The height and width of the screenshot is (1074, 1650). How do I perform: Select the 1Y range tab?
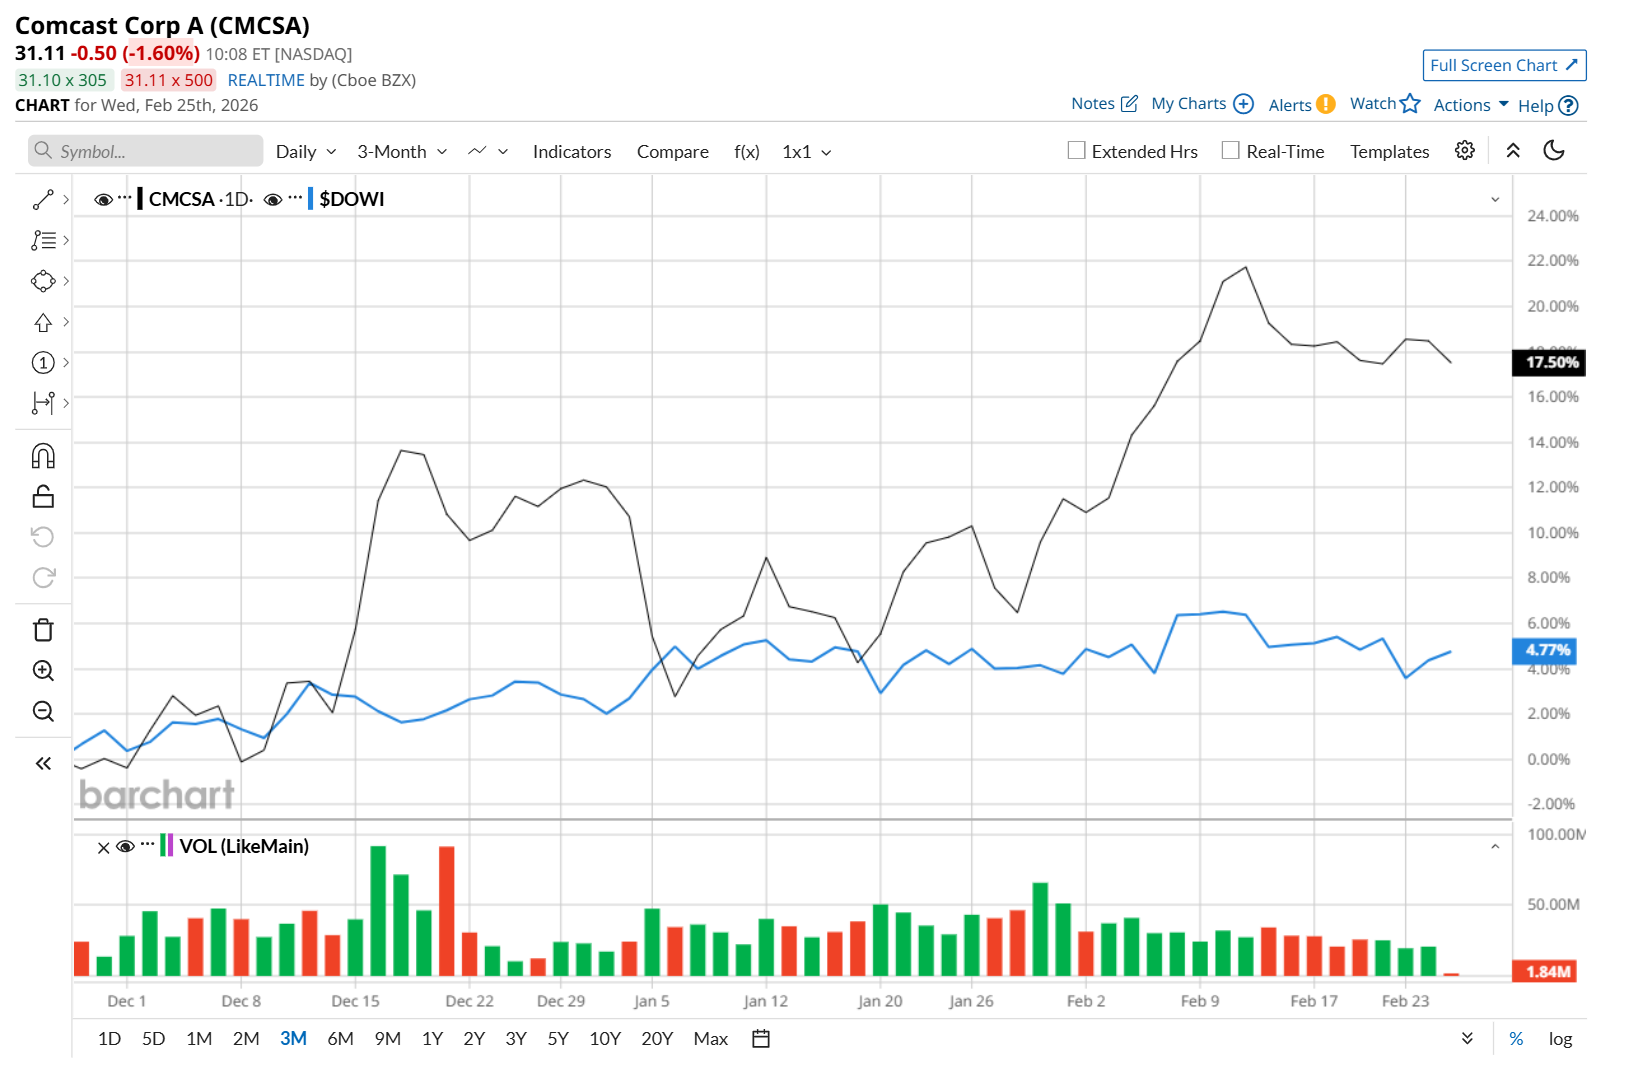click(432, 1039)
